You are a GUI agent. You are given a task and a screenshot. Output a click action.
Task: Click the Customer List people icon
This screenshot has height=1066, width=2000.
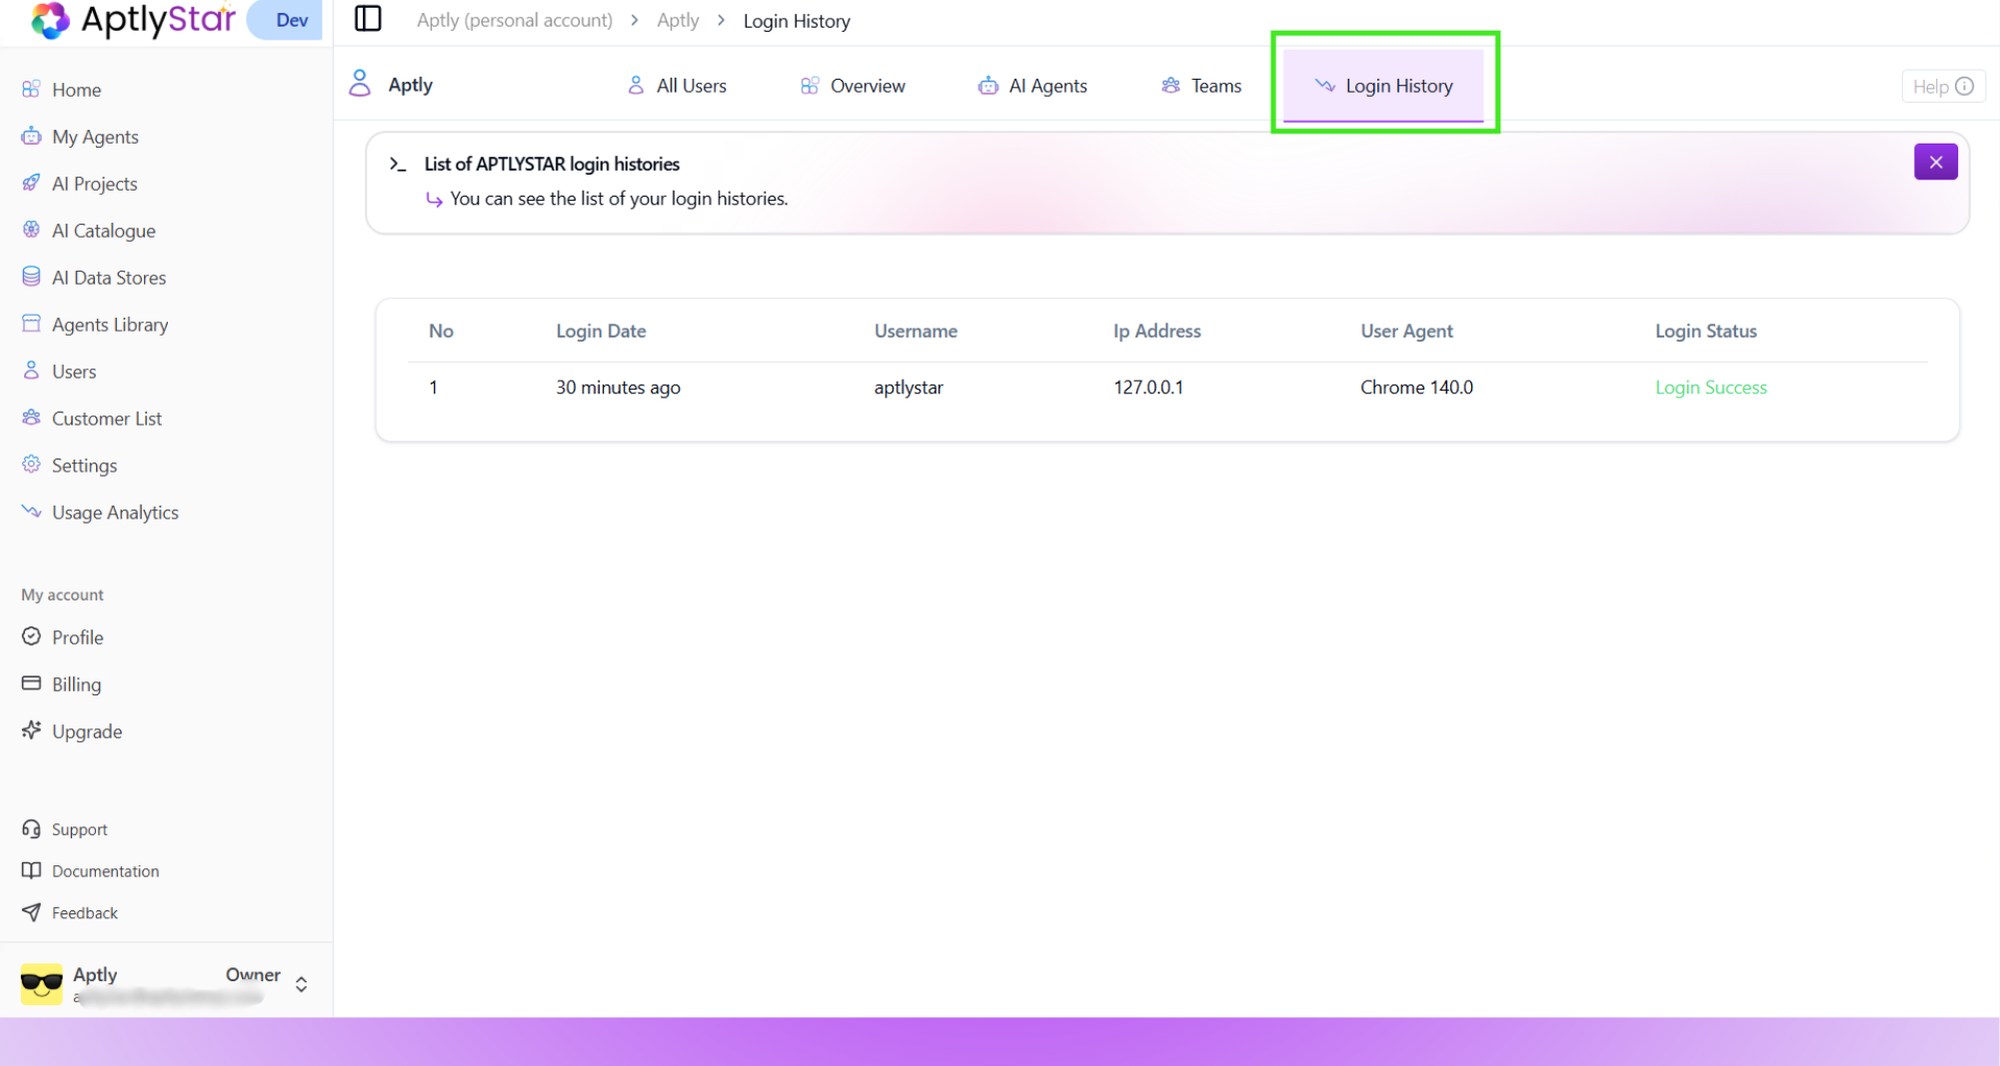(x=31, y=418)
